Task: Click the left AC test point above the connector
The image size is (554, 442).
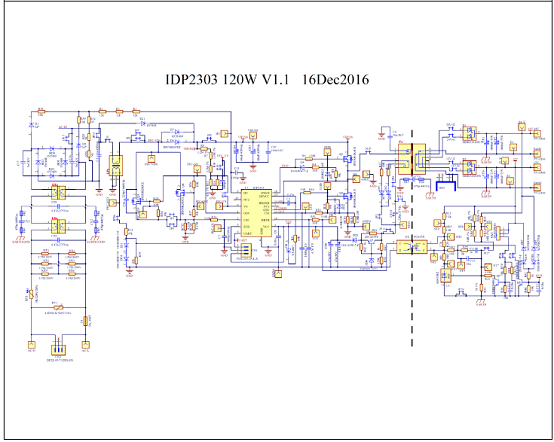Action: 31,344
